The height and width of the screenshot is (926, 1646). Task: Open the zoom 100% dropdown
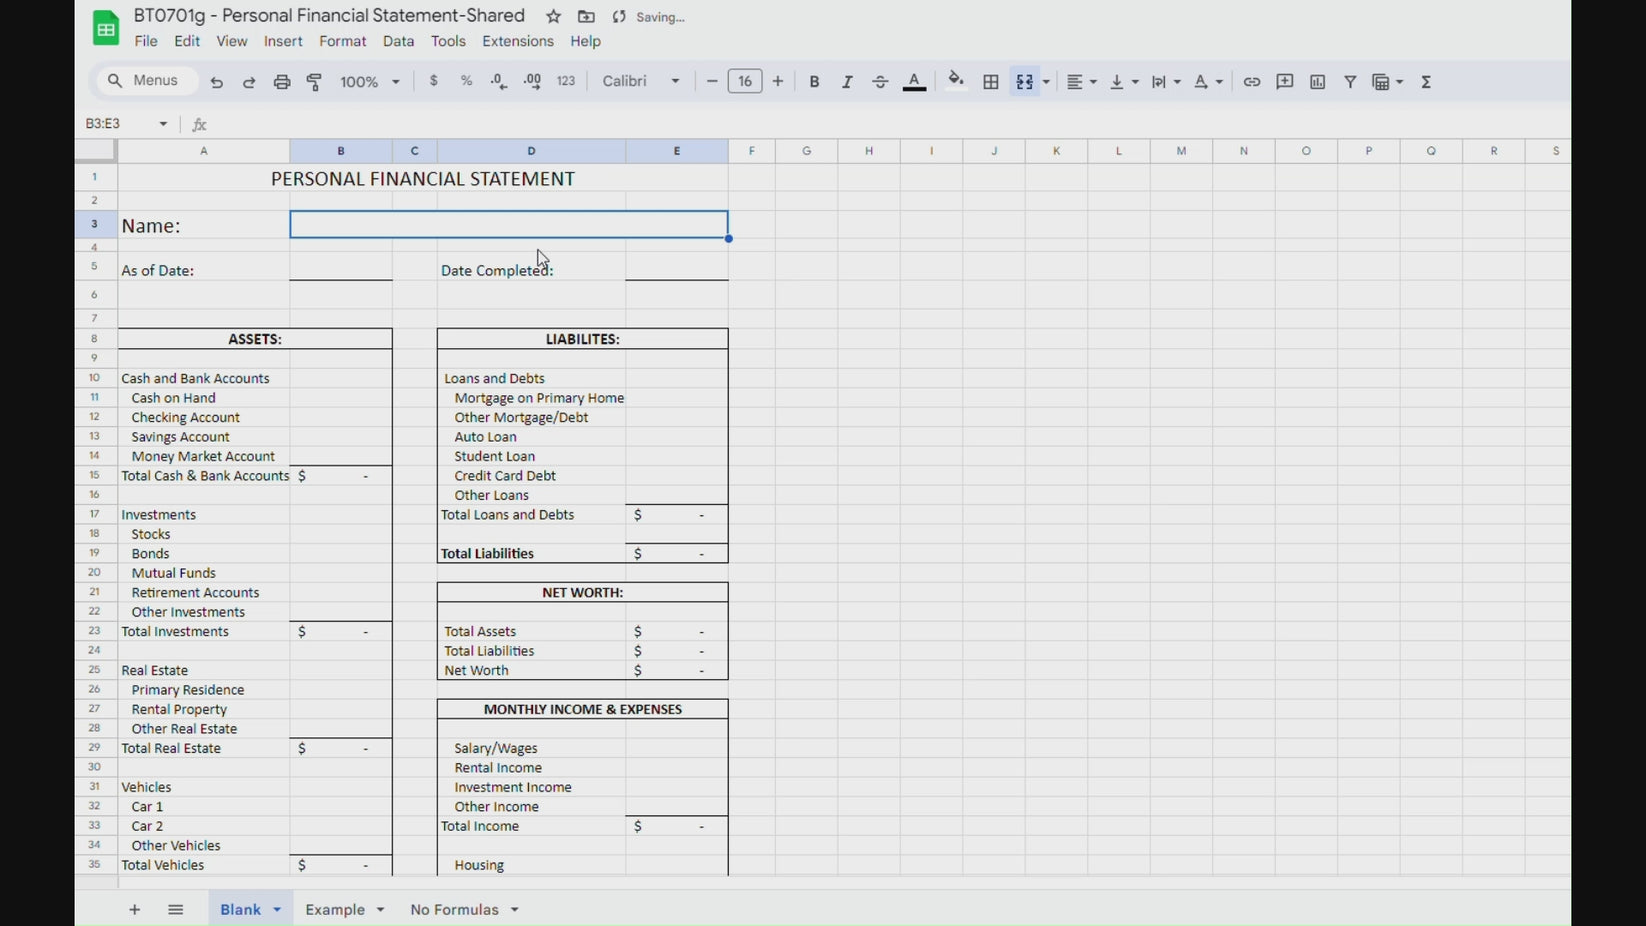(x=370, y=82)
